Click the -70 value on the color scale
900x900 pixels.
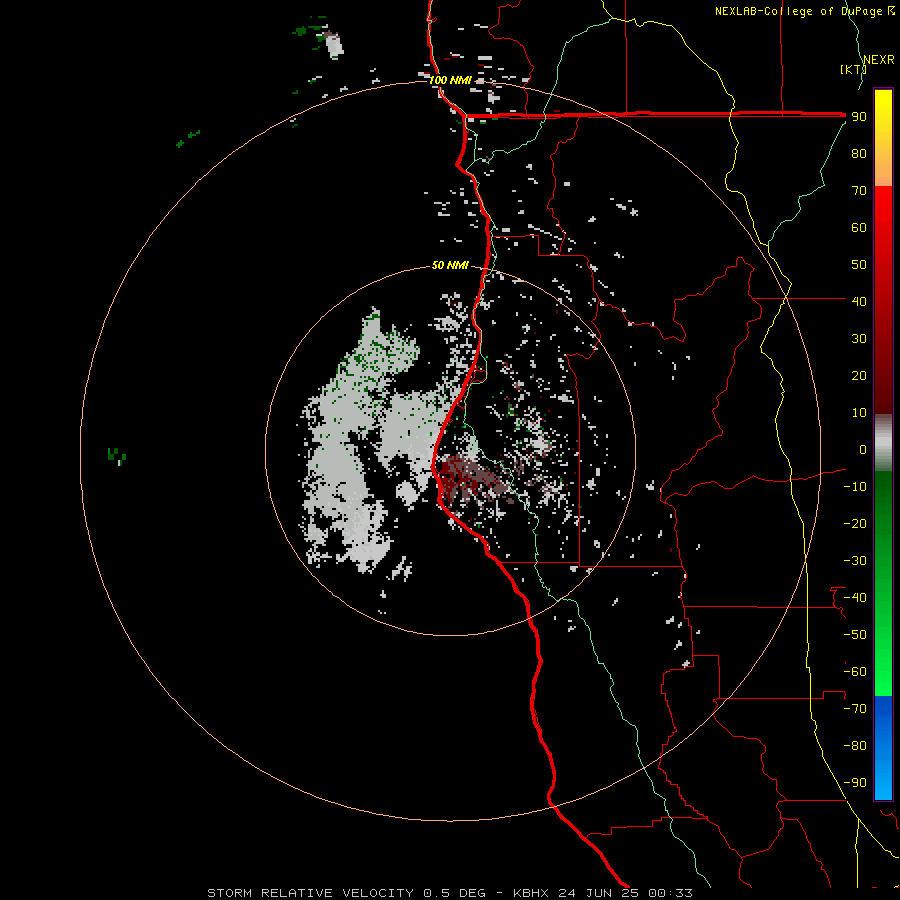point(855,709)
